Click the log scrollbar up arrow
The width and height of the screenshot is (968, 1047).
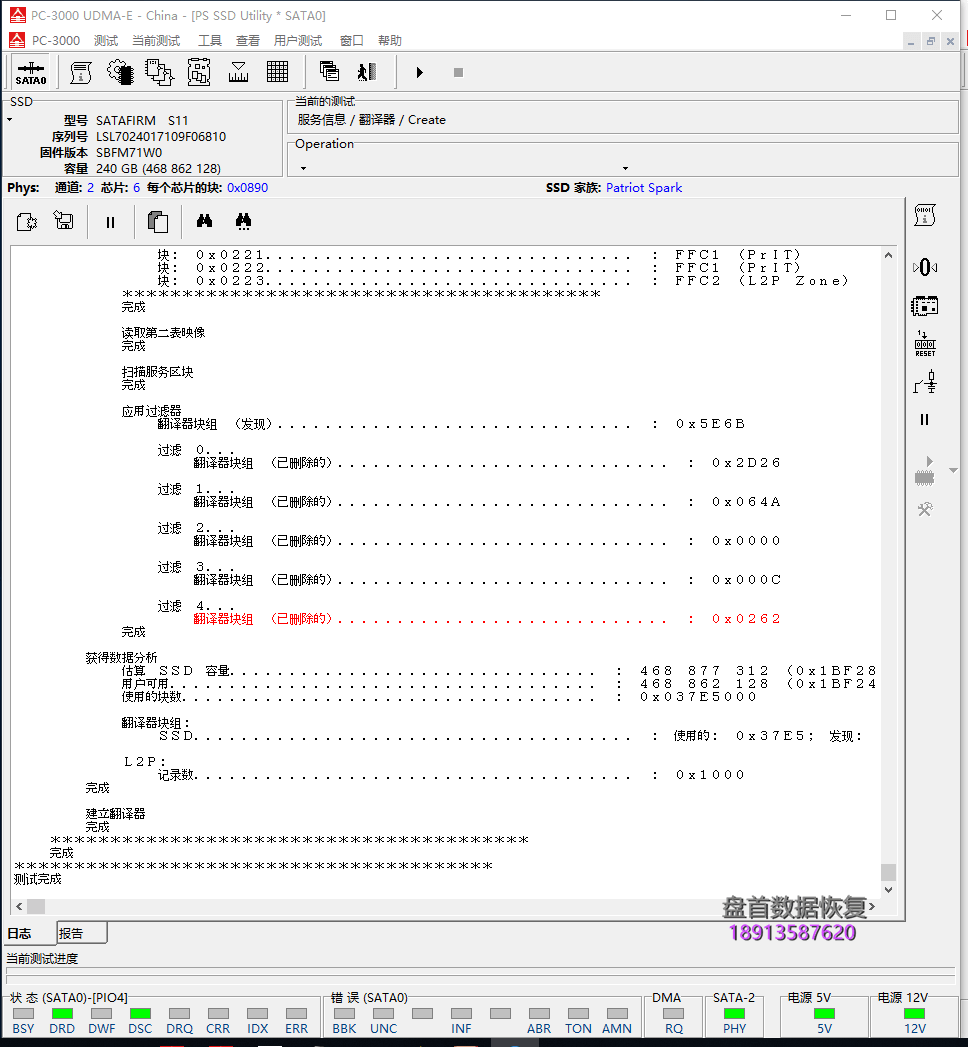888,255
